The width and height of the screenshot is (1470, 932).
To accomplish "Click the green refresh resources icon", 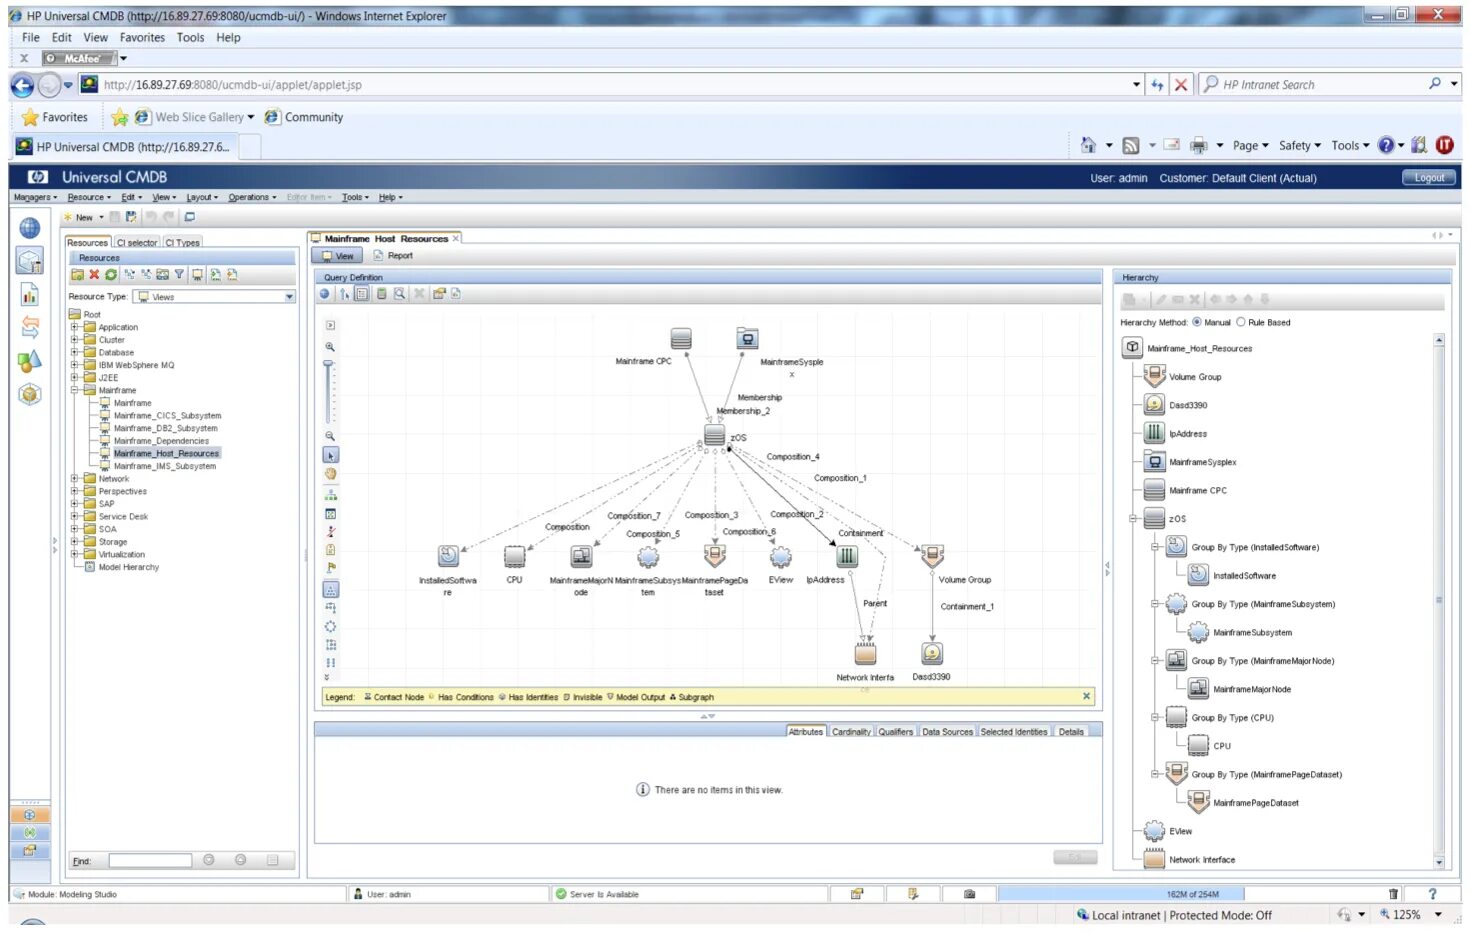I will click(111, 274).
